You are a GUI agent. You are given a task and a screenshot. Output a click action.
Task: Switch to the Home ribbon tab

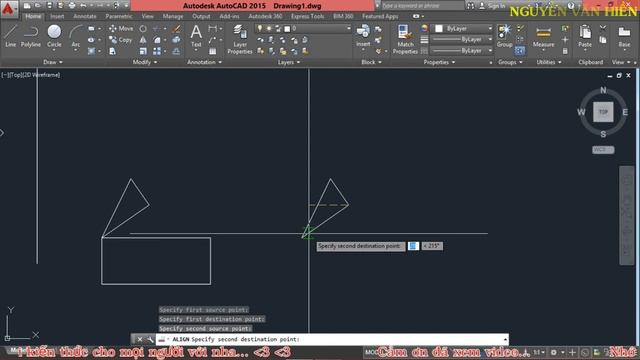pos(33,16)
